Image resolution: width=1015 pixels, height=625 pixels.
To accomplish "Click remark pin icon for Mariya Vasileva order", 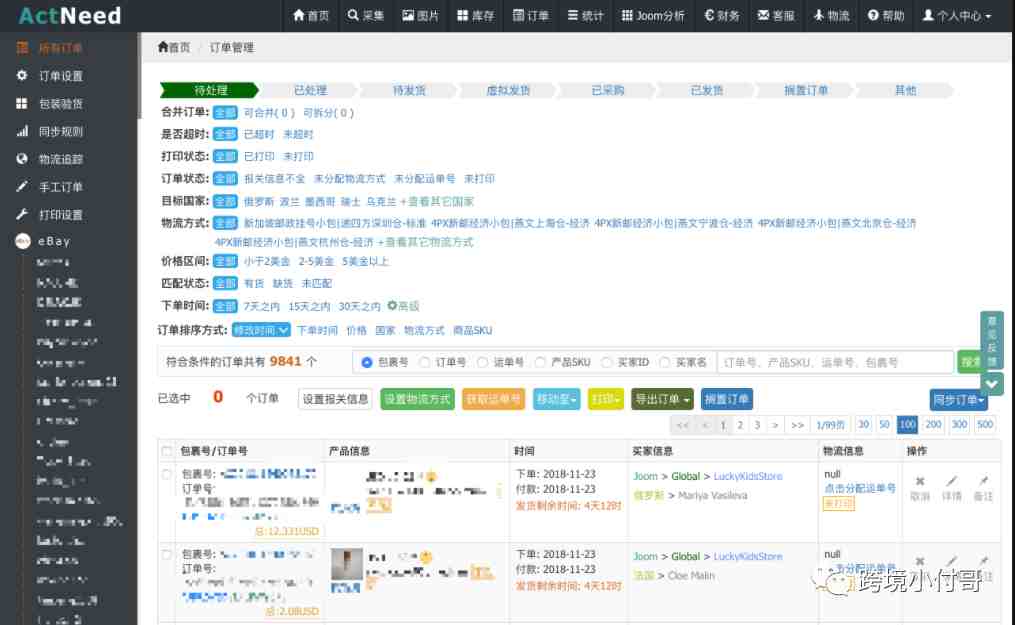I will pos(983,481).
